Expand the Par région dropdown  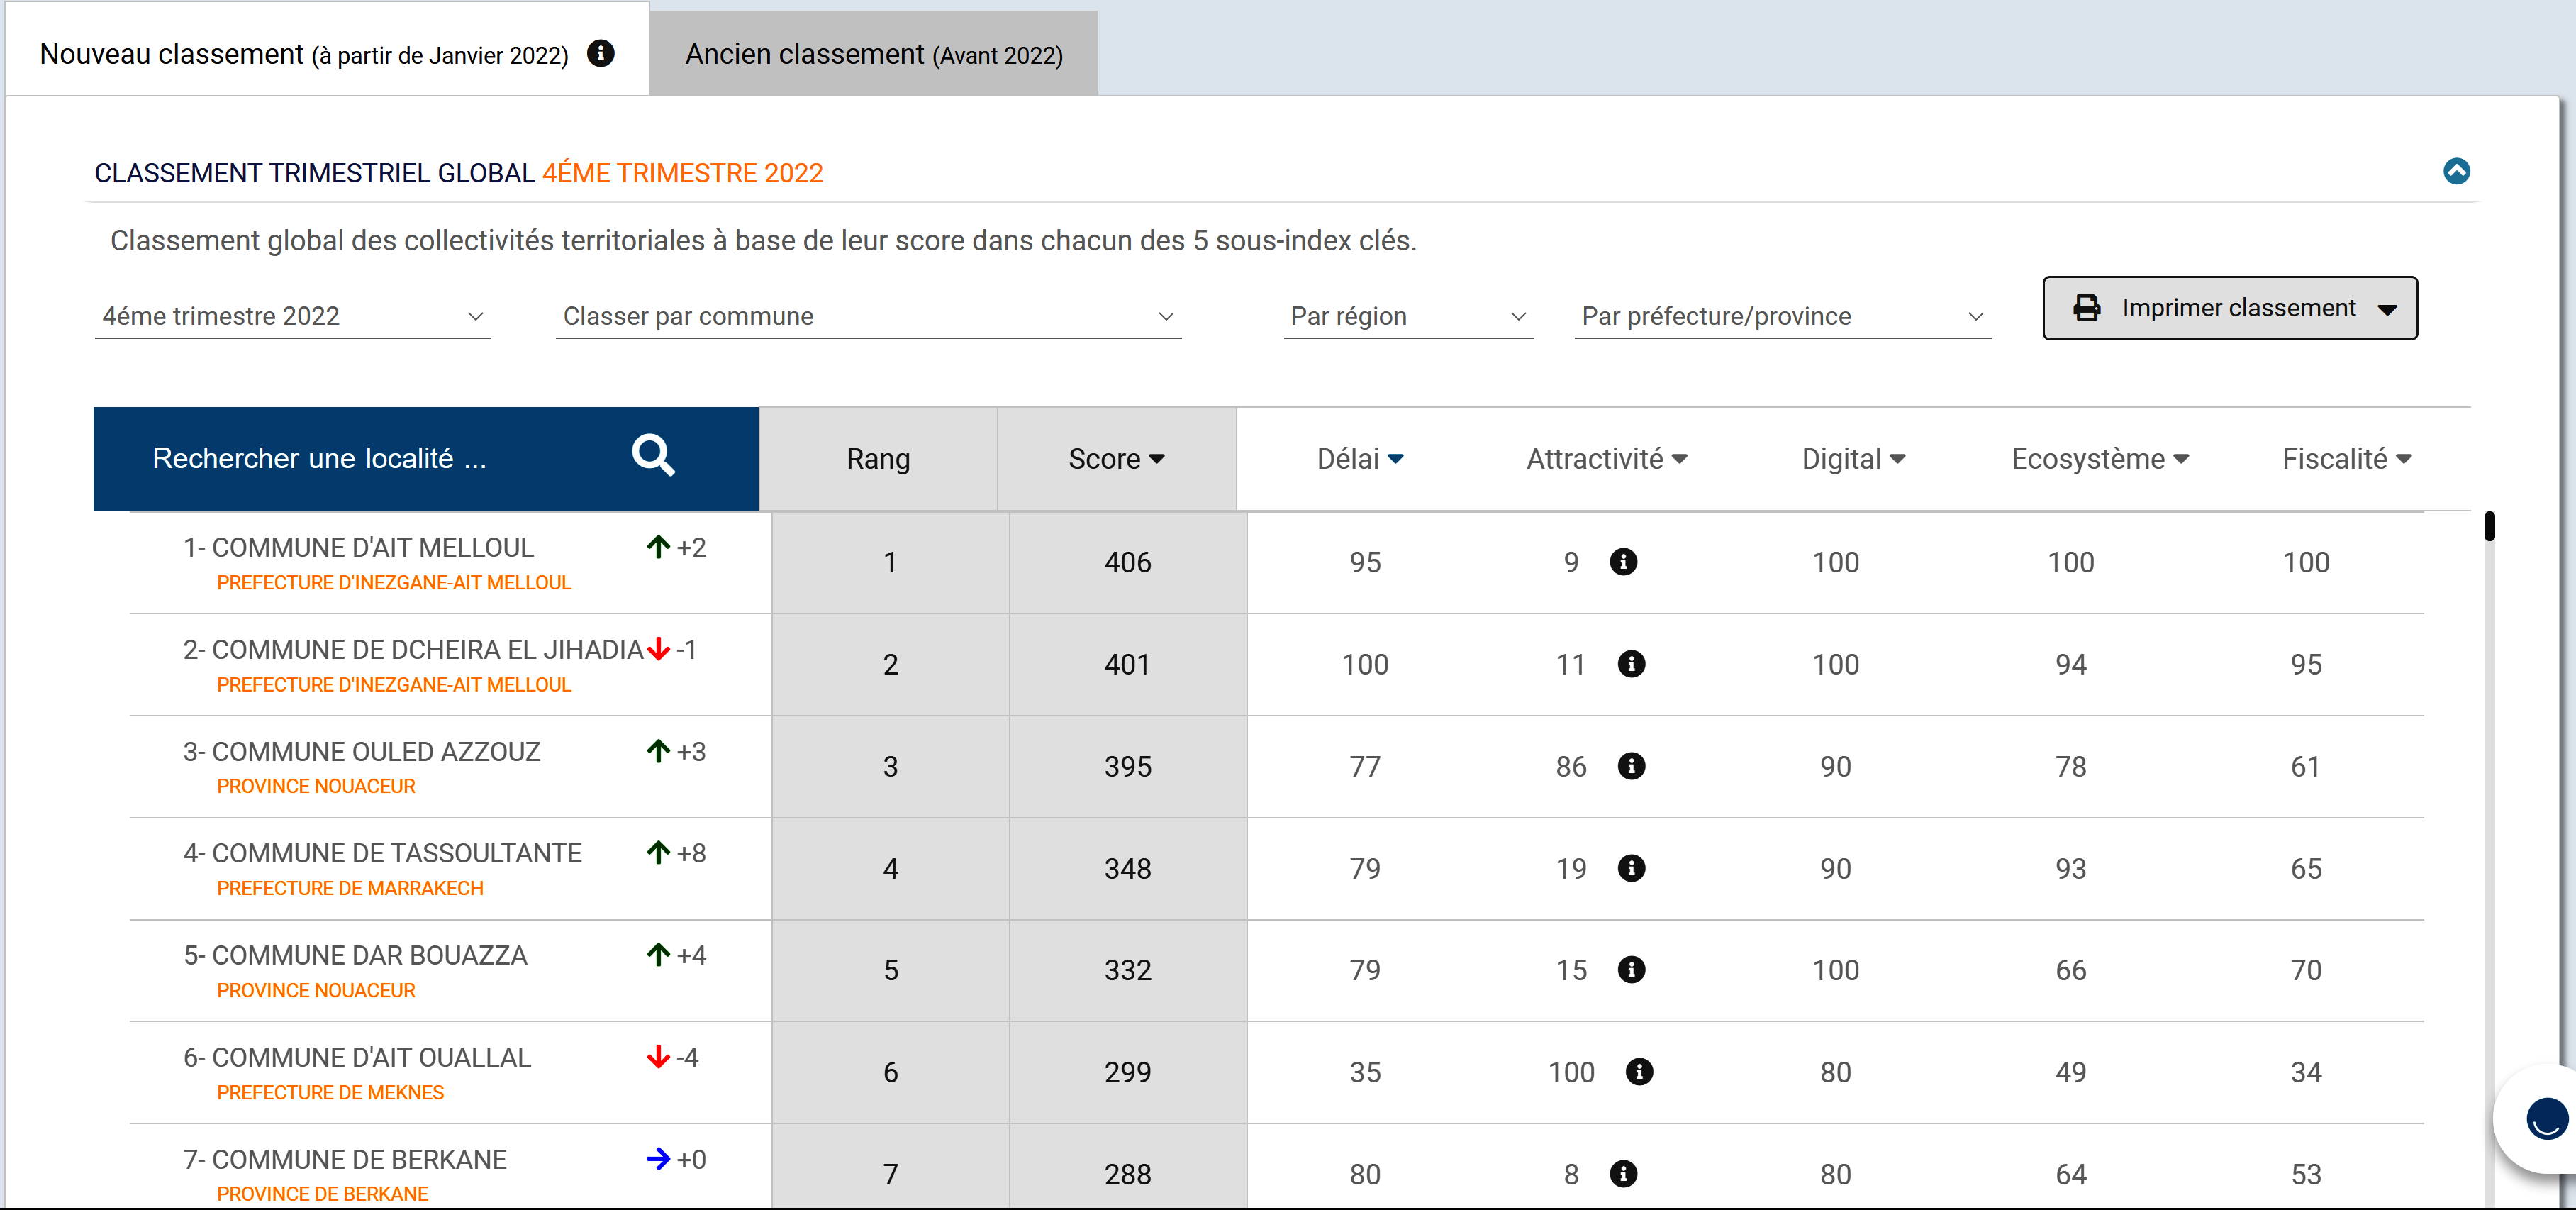point(1407,316)
